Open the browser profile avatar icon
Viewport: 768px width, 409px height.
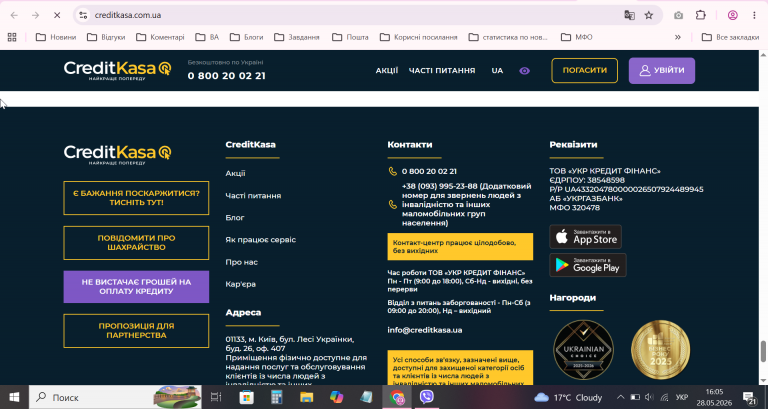pyautogui.click(x=733, y=15)
